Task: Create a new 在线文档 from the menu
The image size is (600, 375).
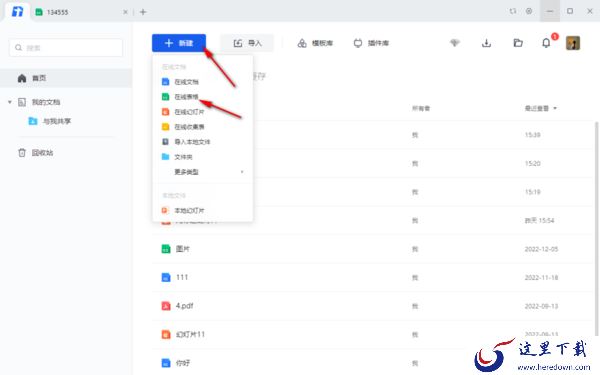Action: [x=203, y=82]
